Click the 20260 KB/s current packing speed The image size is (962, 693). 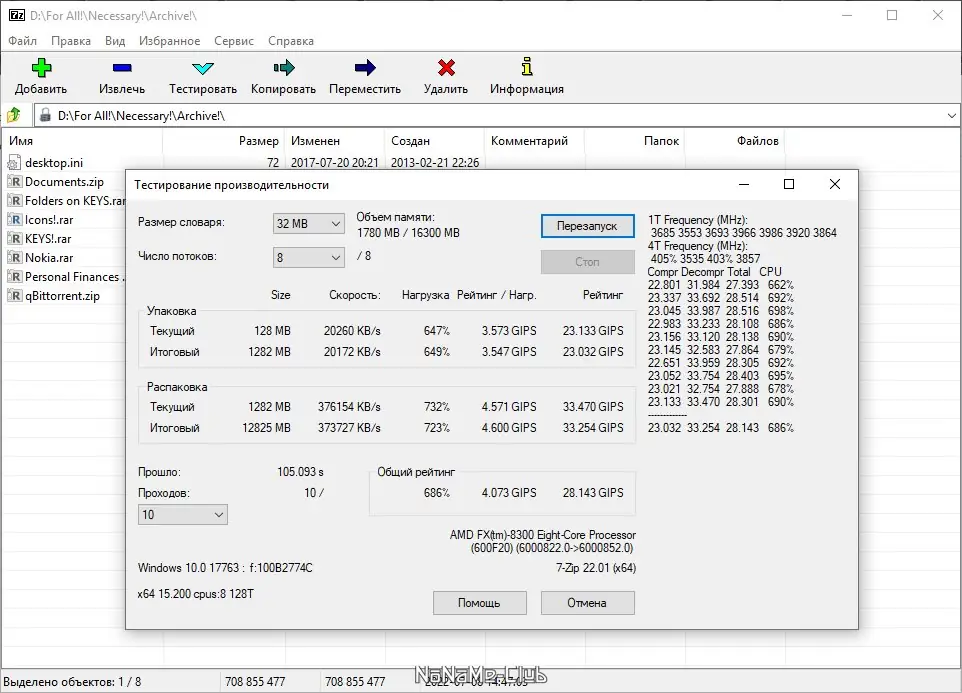point(352,331)
